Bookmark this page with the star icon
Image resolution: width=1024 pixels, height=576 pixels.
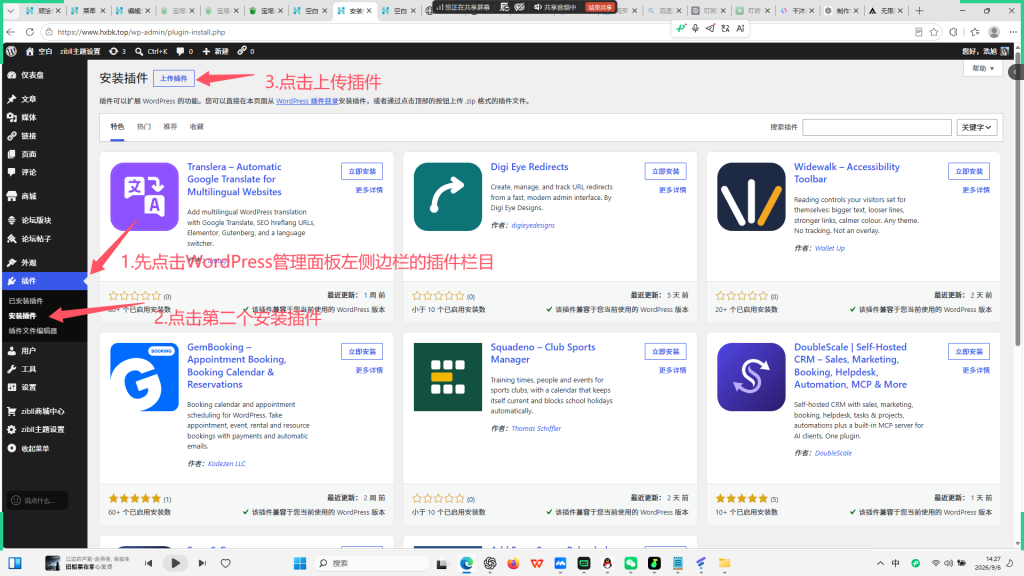point(934,32)
